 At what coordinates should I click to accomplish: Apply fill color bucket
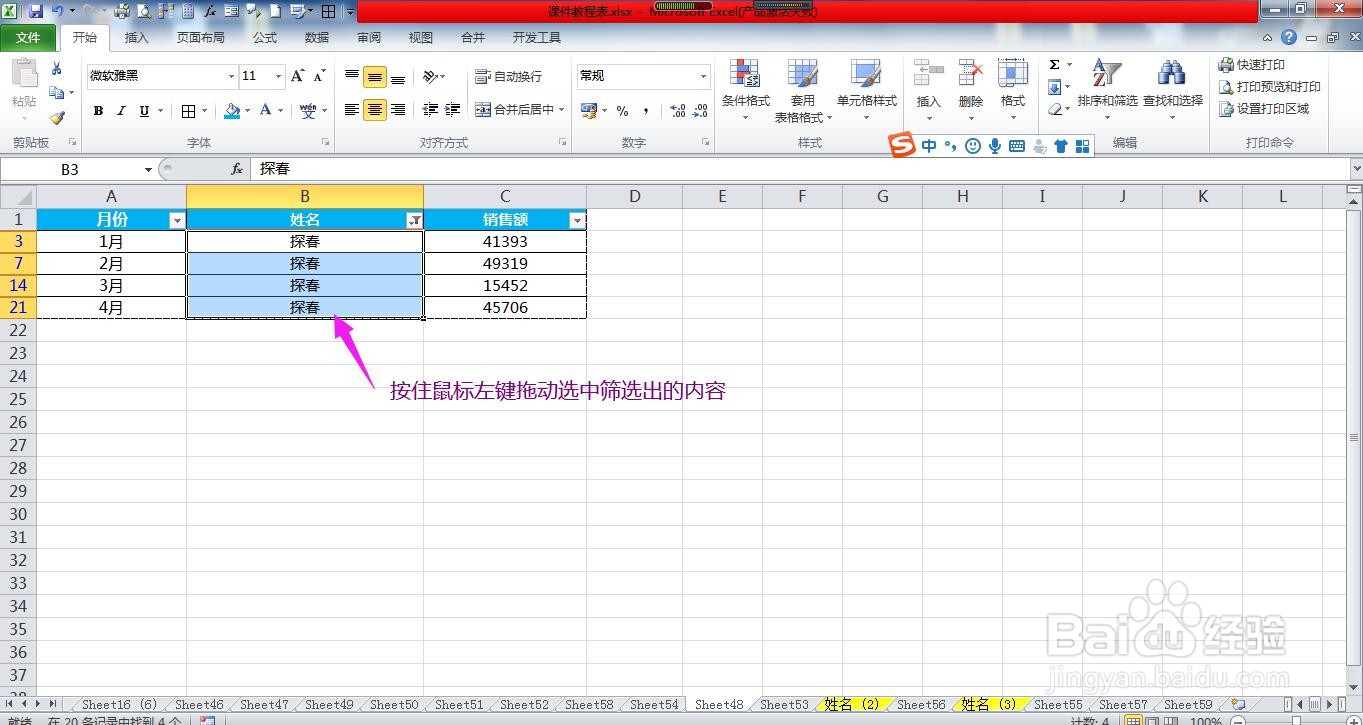(232, 111)
